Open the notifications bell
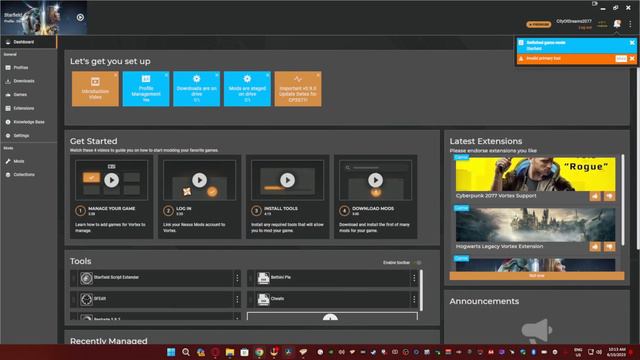Image resolution: width=640 pixels, height=360 pixels. pos(617,24)
